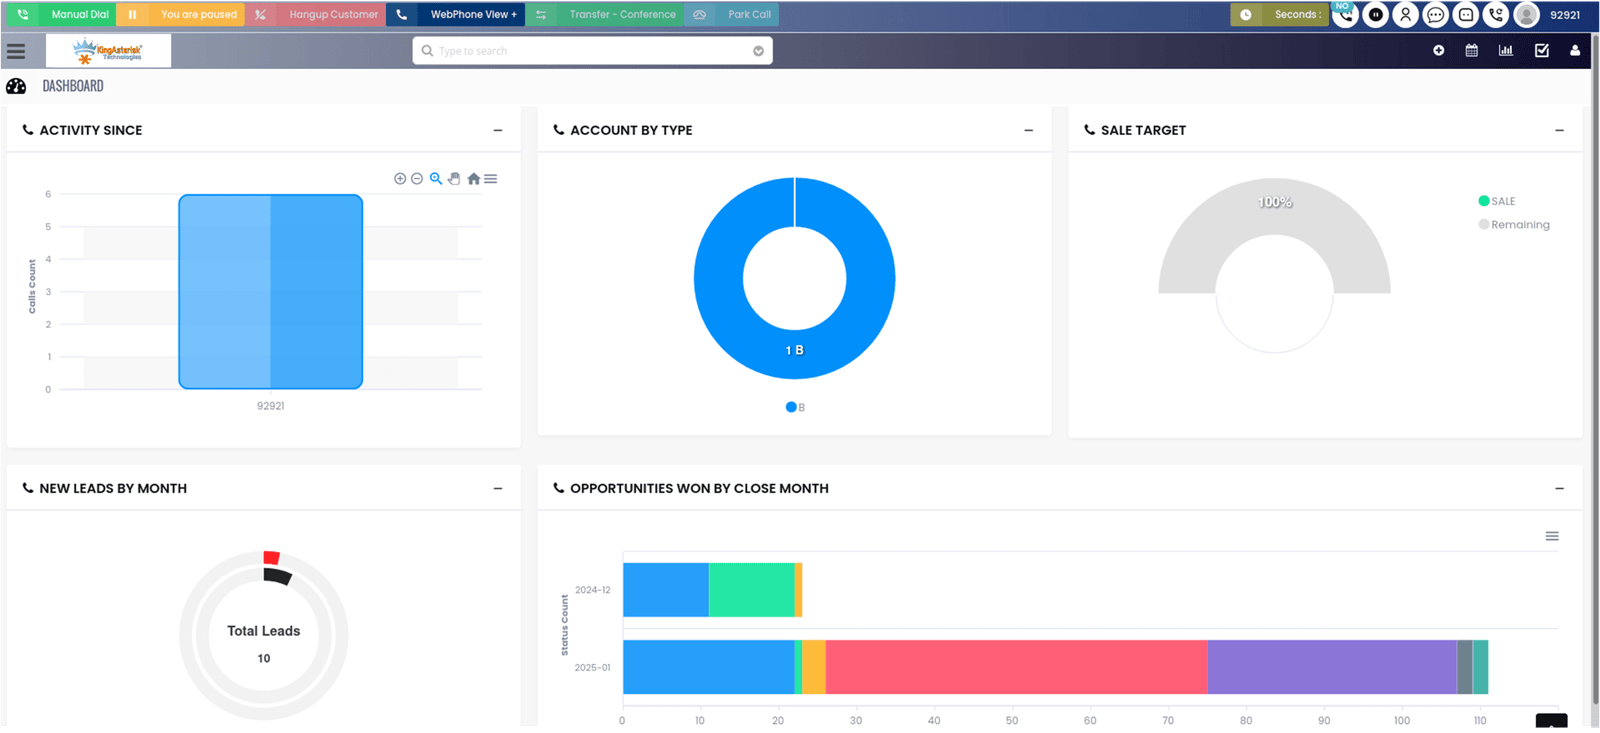
Task: Click the callback phone icon
Action: tap(1496, 15)
